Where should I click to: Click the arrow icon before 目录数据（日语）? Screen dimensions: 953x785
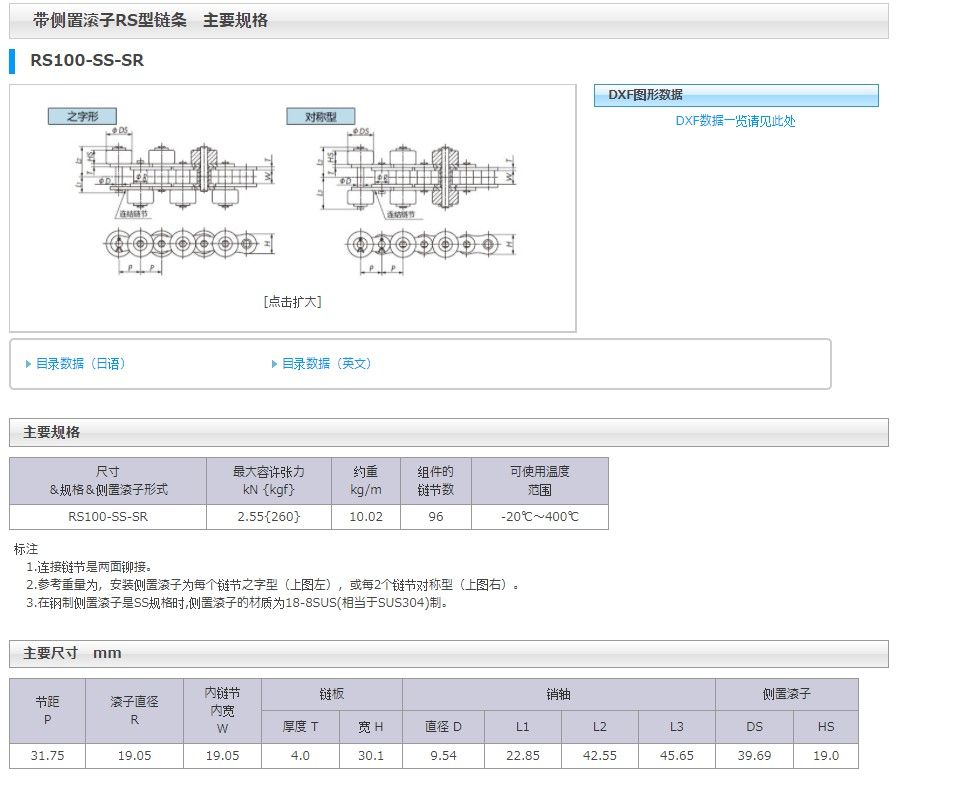point(29,364)
